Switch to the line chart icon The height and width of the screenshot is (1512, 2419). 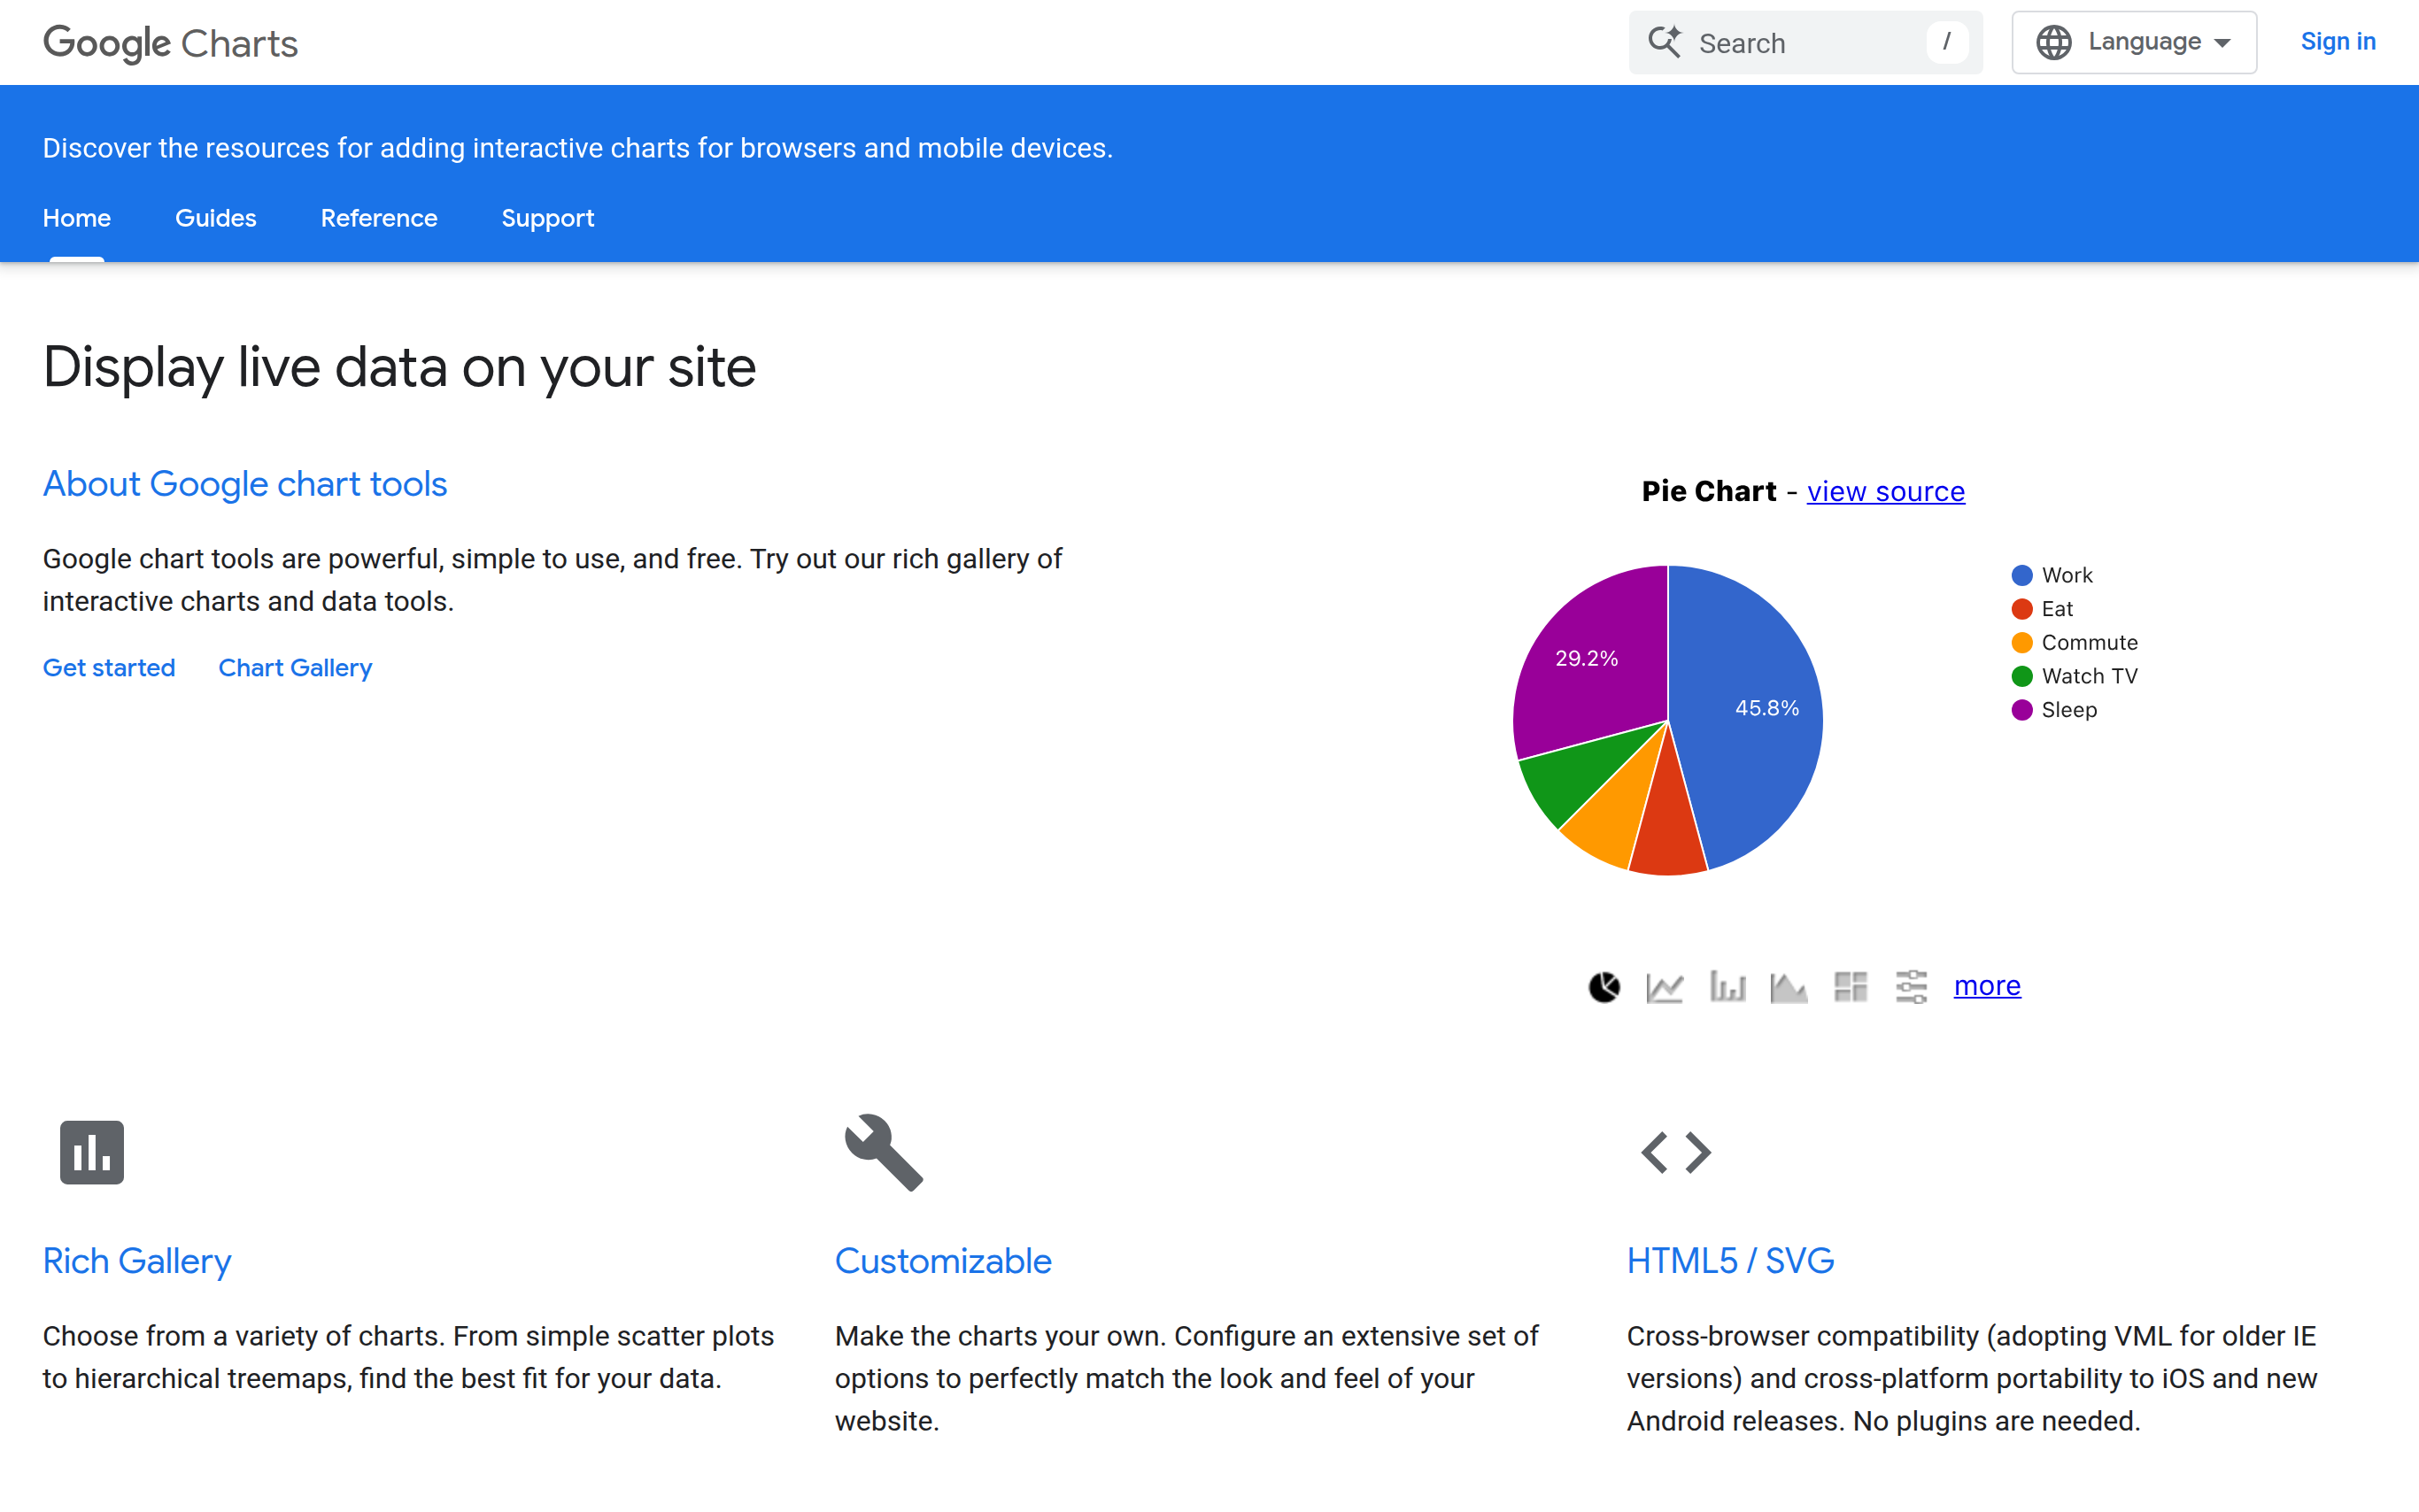[x=1665, y=987]
